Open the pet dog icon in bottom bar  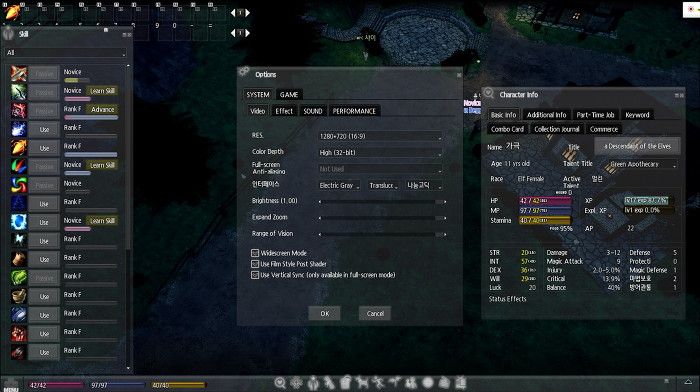362,383
